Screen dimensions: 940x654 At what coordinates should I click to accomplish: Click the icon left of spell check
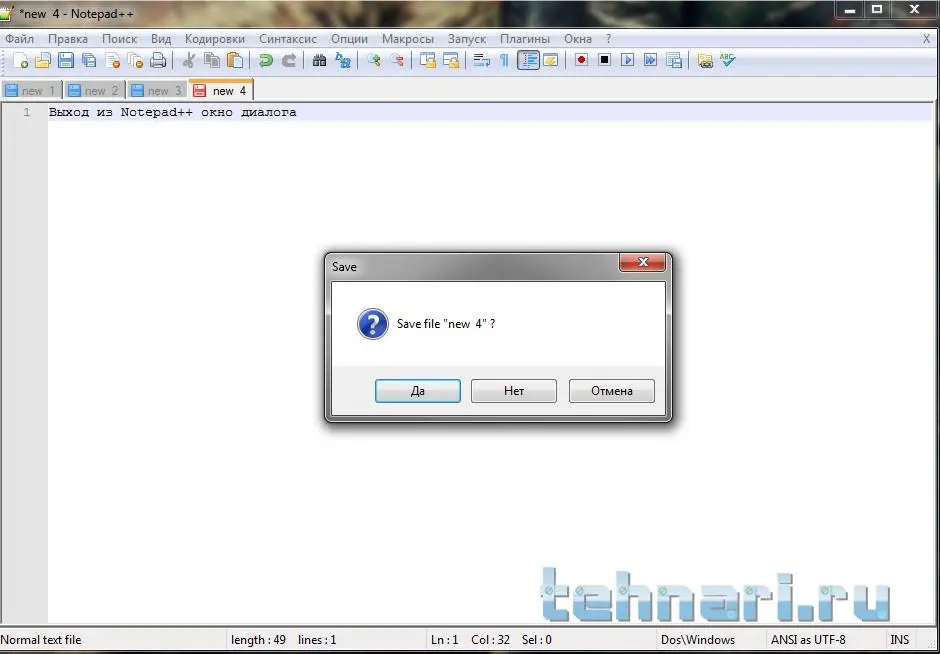(x=705, y=60)
